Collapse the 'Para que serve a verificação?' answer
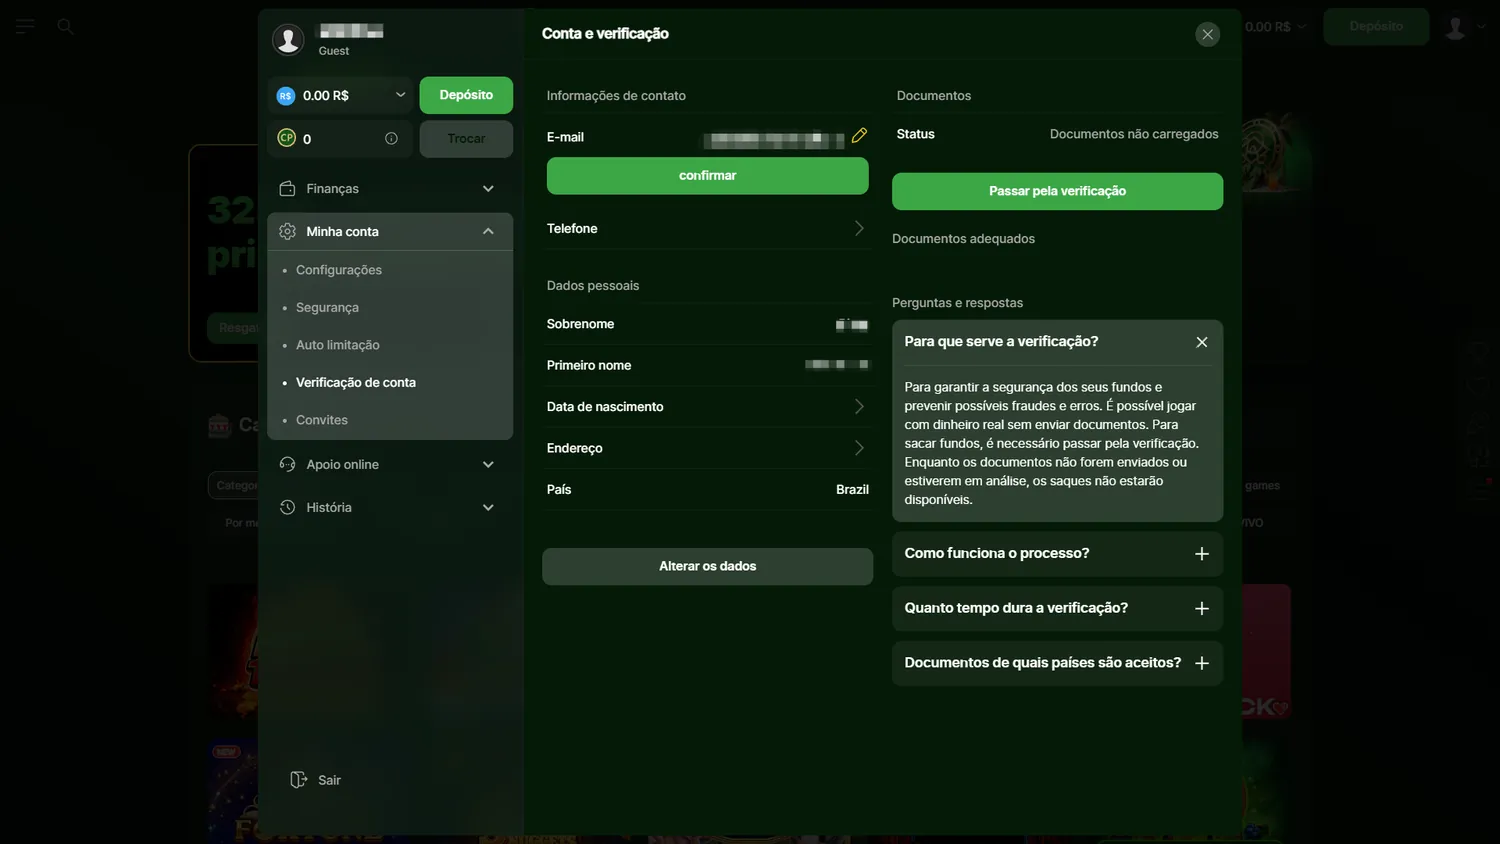1500x844 pixels. coord(1202,342)
